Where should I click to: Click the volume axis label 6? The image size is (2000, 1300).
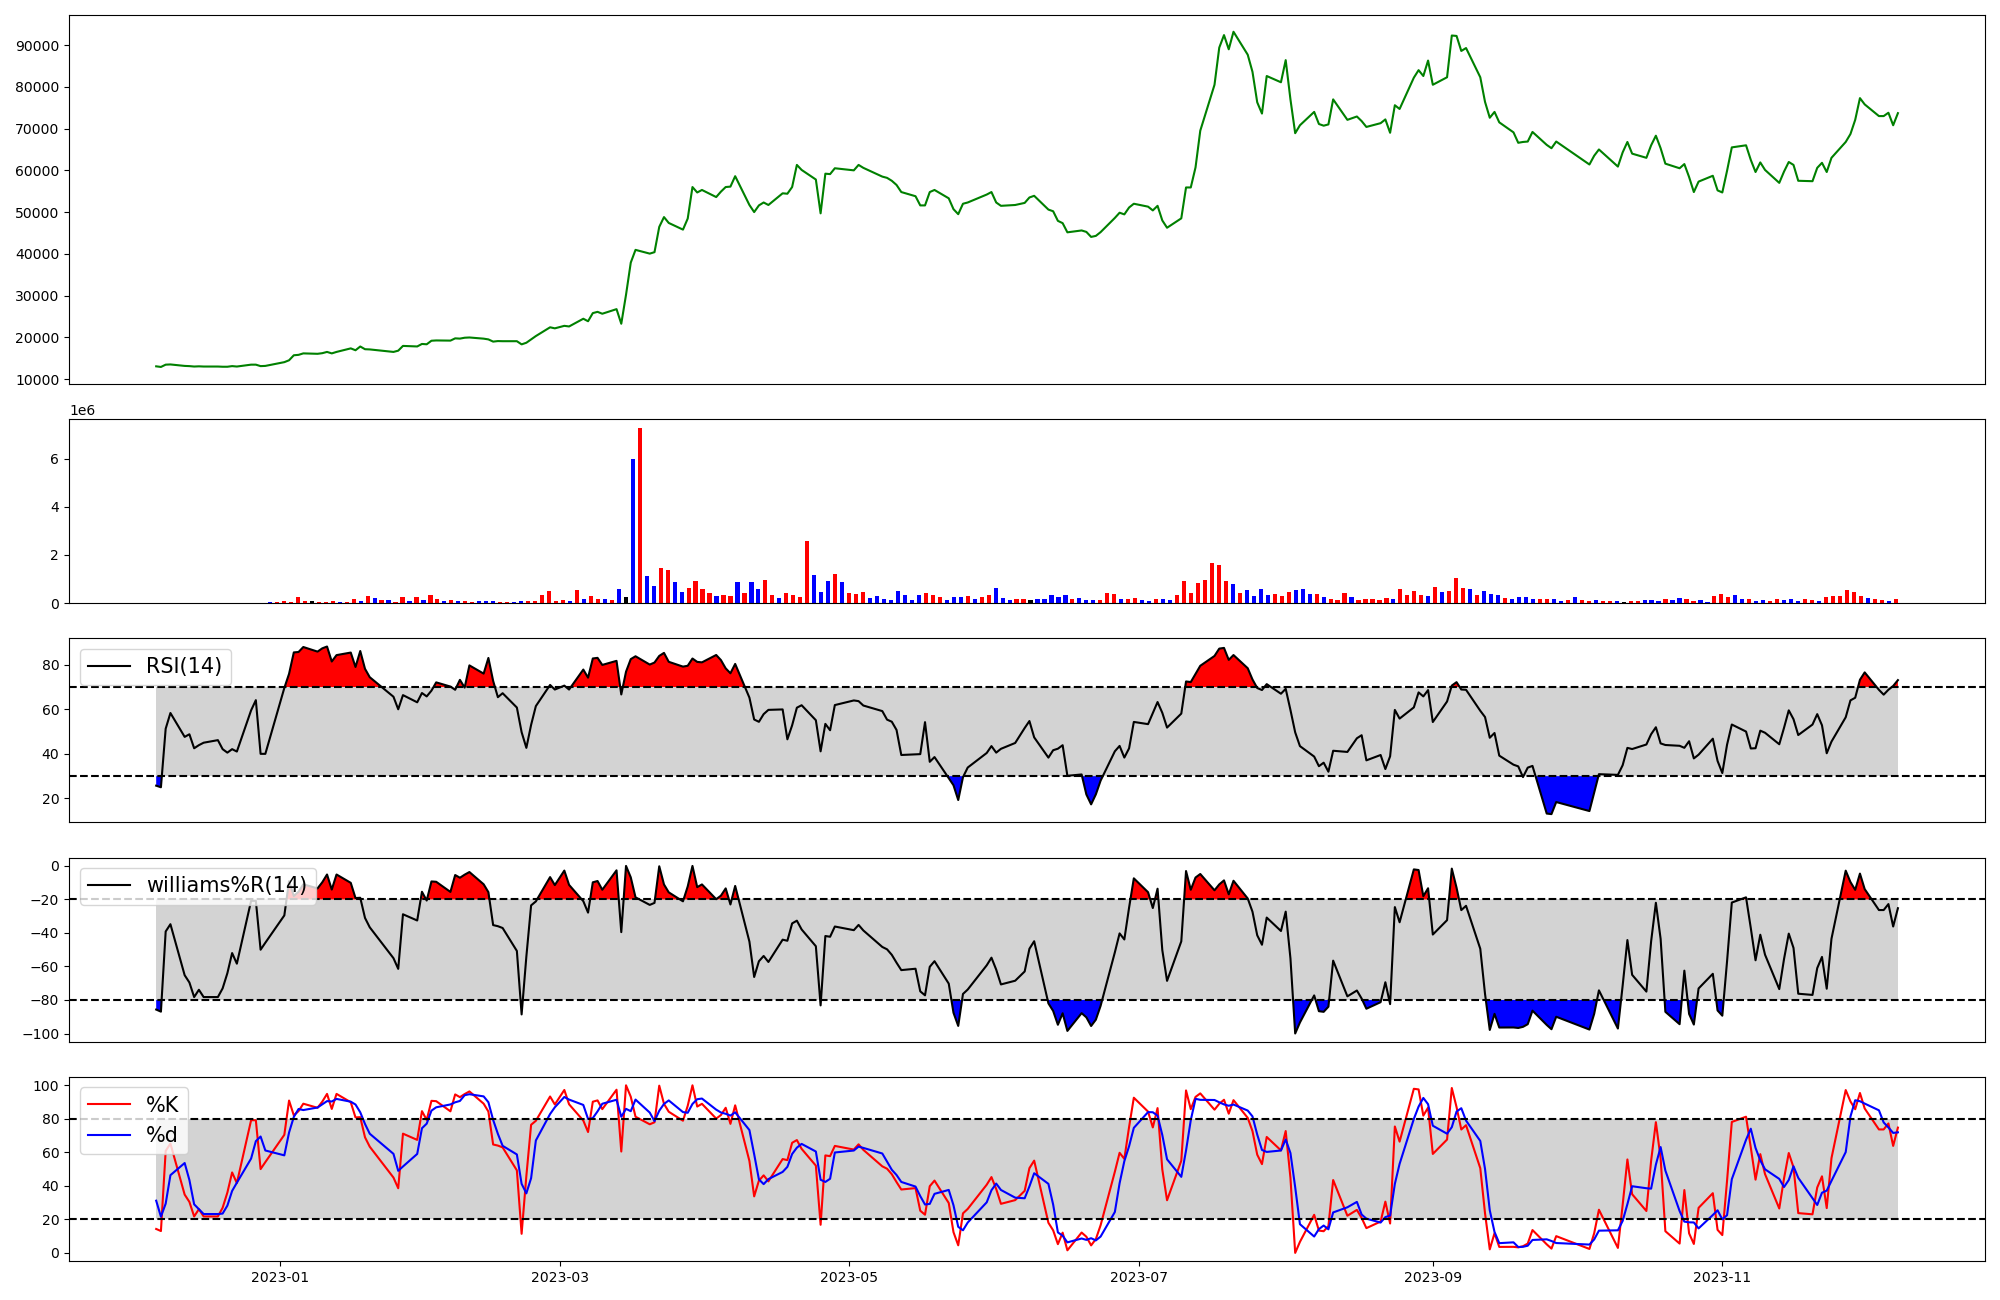pos(55,460)
